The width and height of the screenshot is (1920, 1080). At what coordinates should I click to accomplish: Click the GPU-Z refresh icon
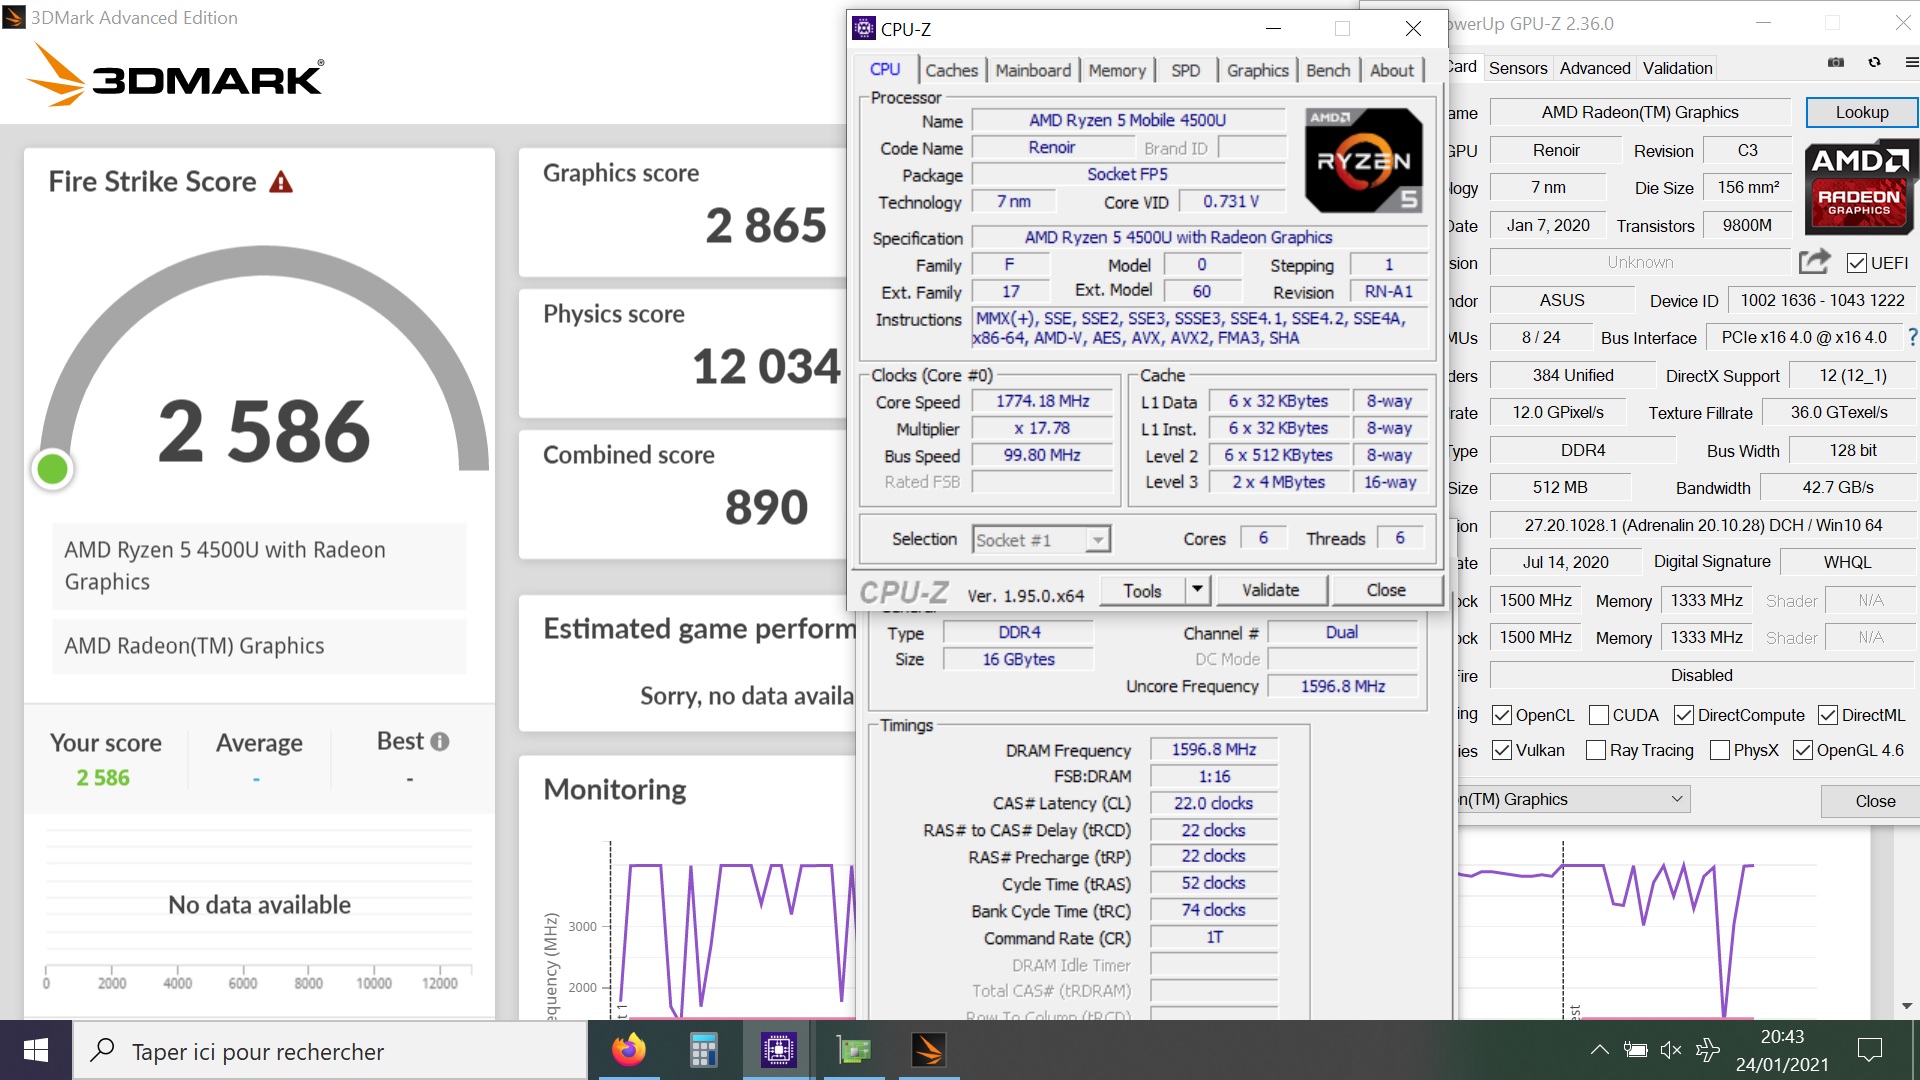pyautogui.click(x=1874, y=62)
